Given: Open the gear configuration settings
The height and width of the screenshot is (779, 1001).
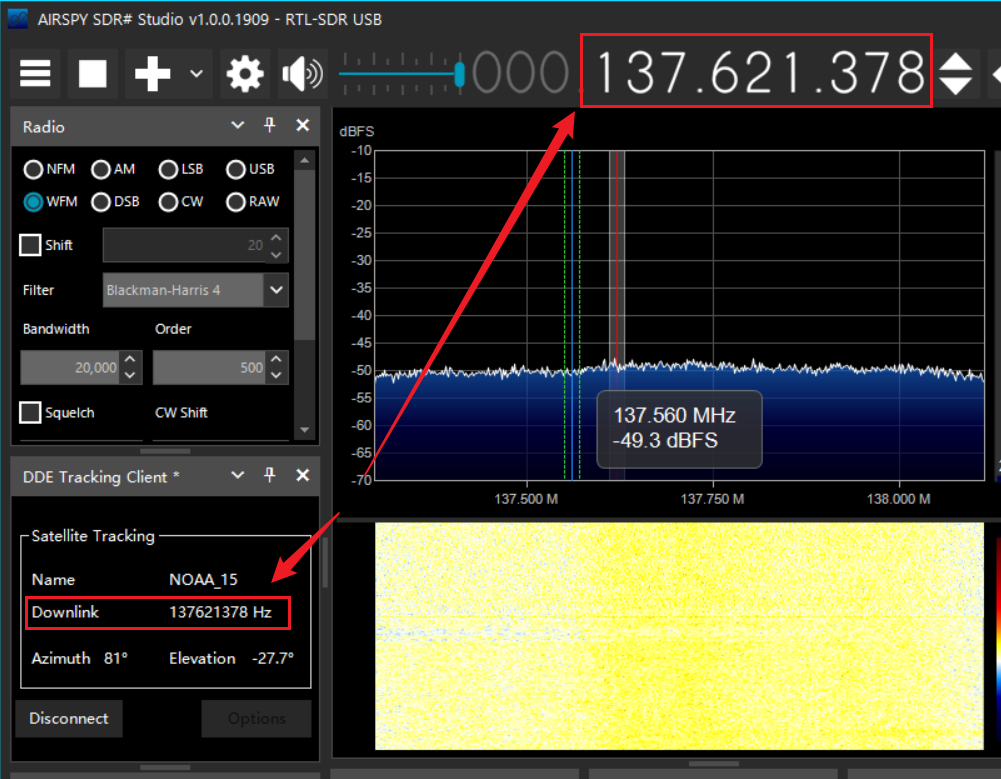Looking at the screenshot, I should (244, 74).
